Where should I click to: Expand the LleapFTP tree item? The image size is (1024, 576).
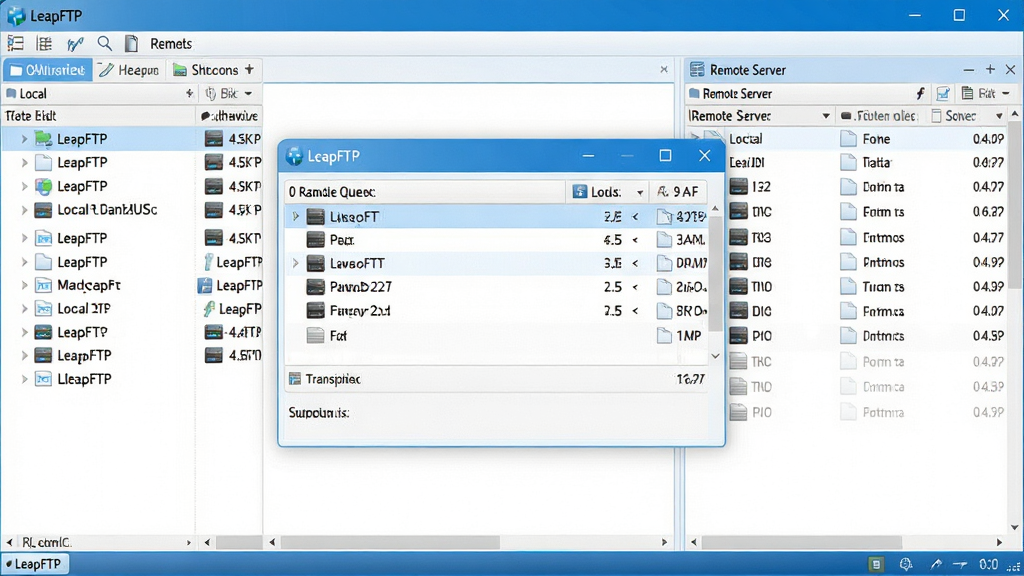[24, 379]
